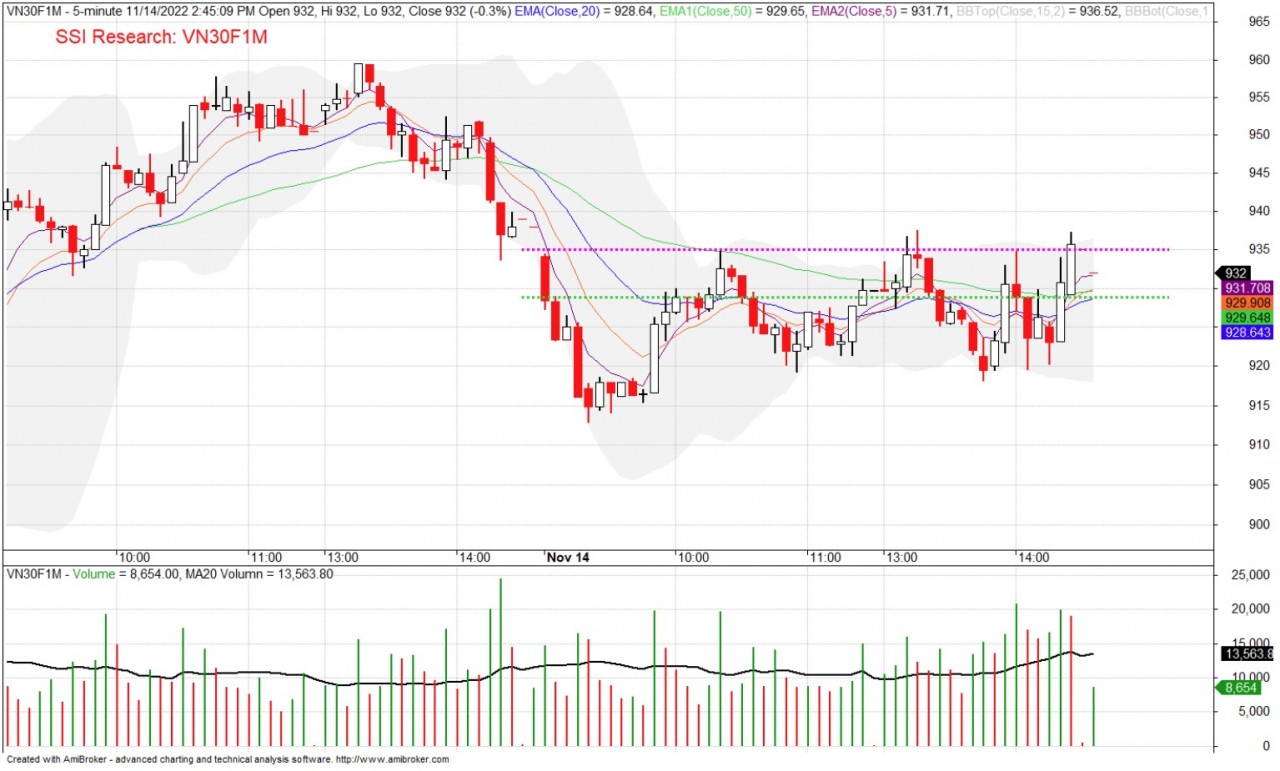1280x771 pixels.
Task: Click the red 'SSI Research: VN30F1M' title
Action: point(162,36)
